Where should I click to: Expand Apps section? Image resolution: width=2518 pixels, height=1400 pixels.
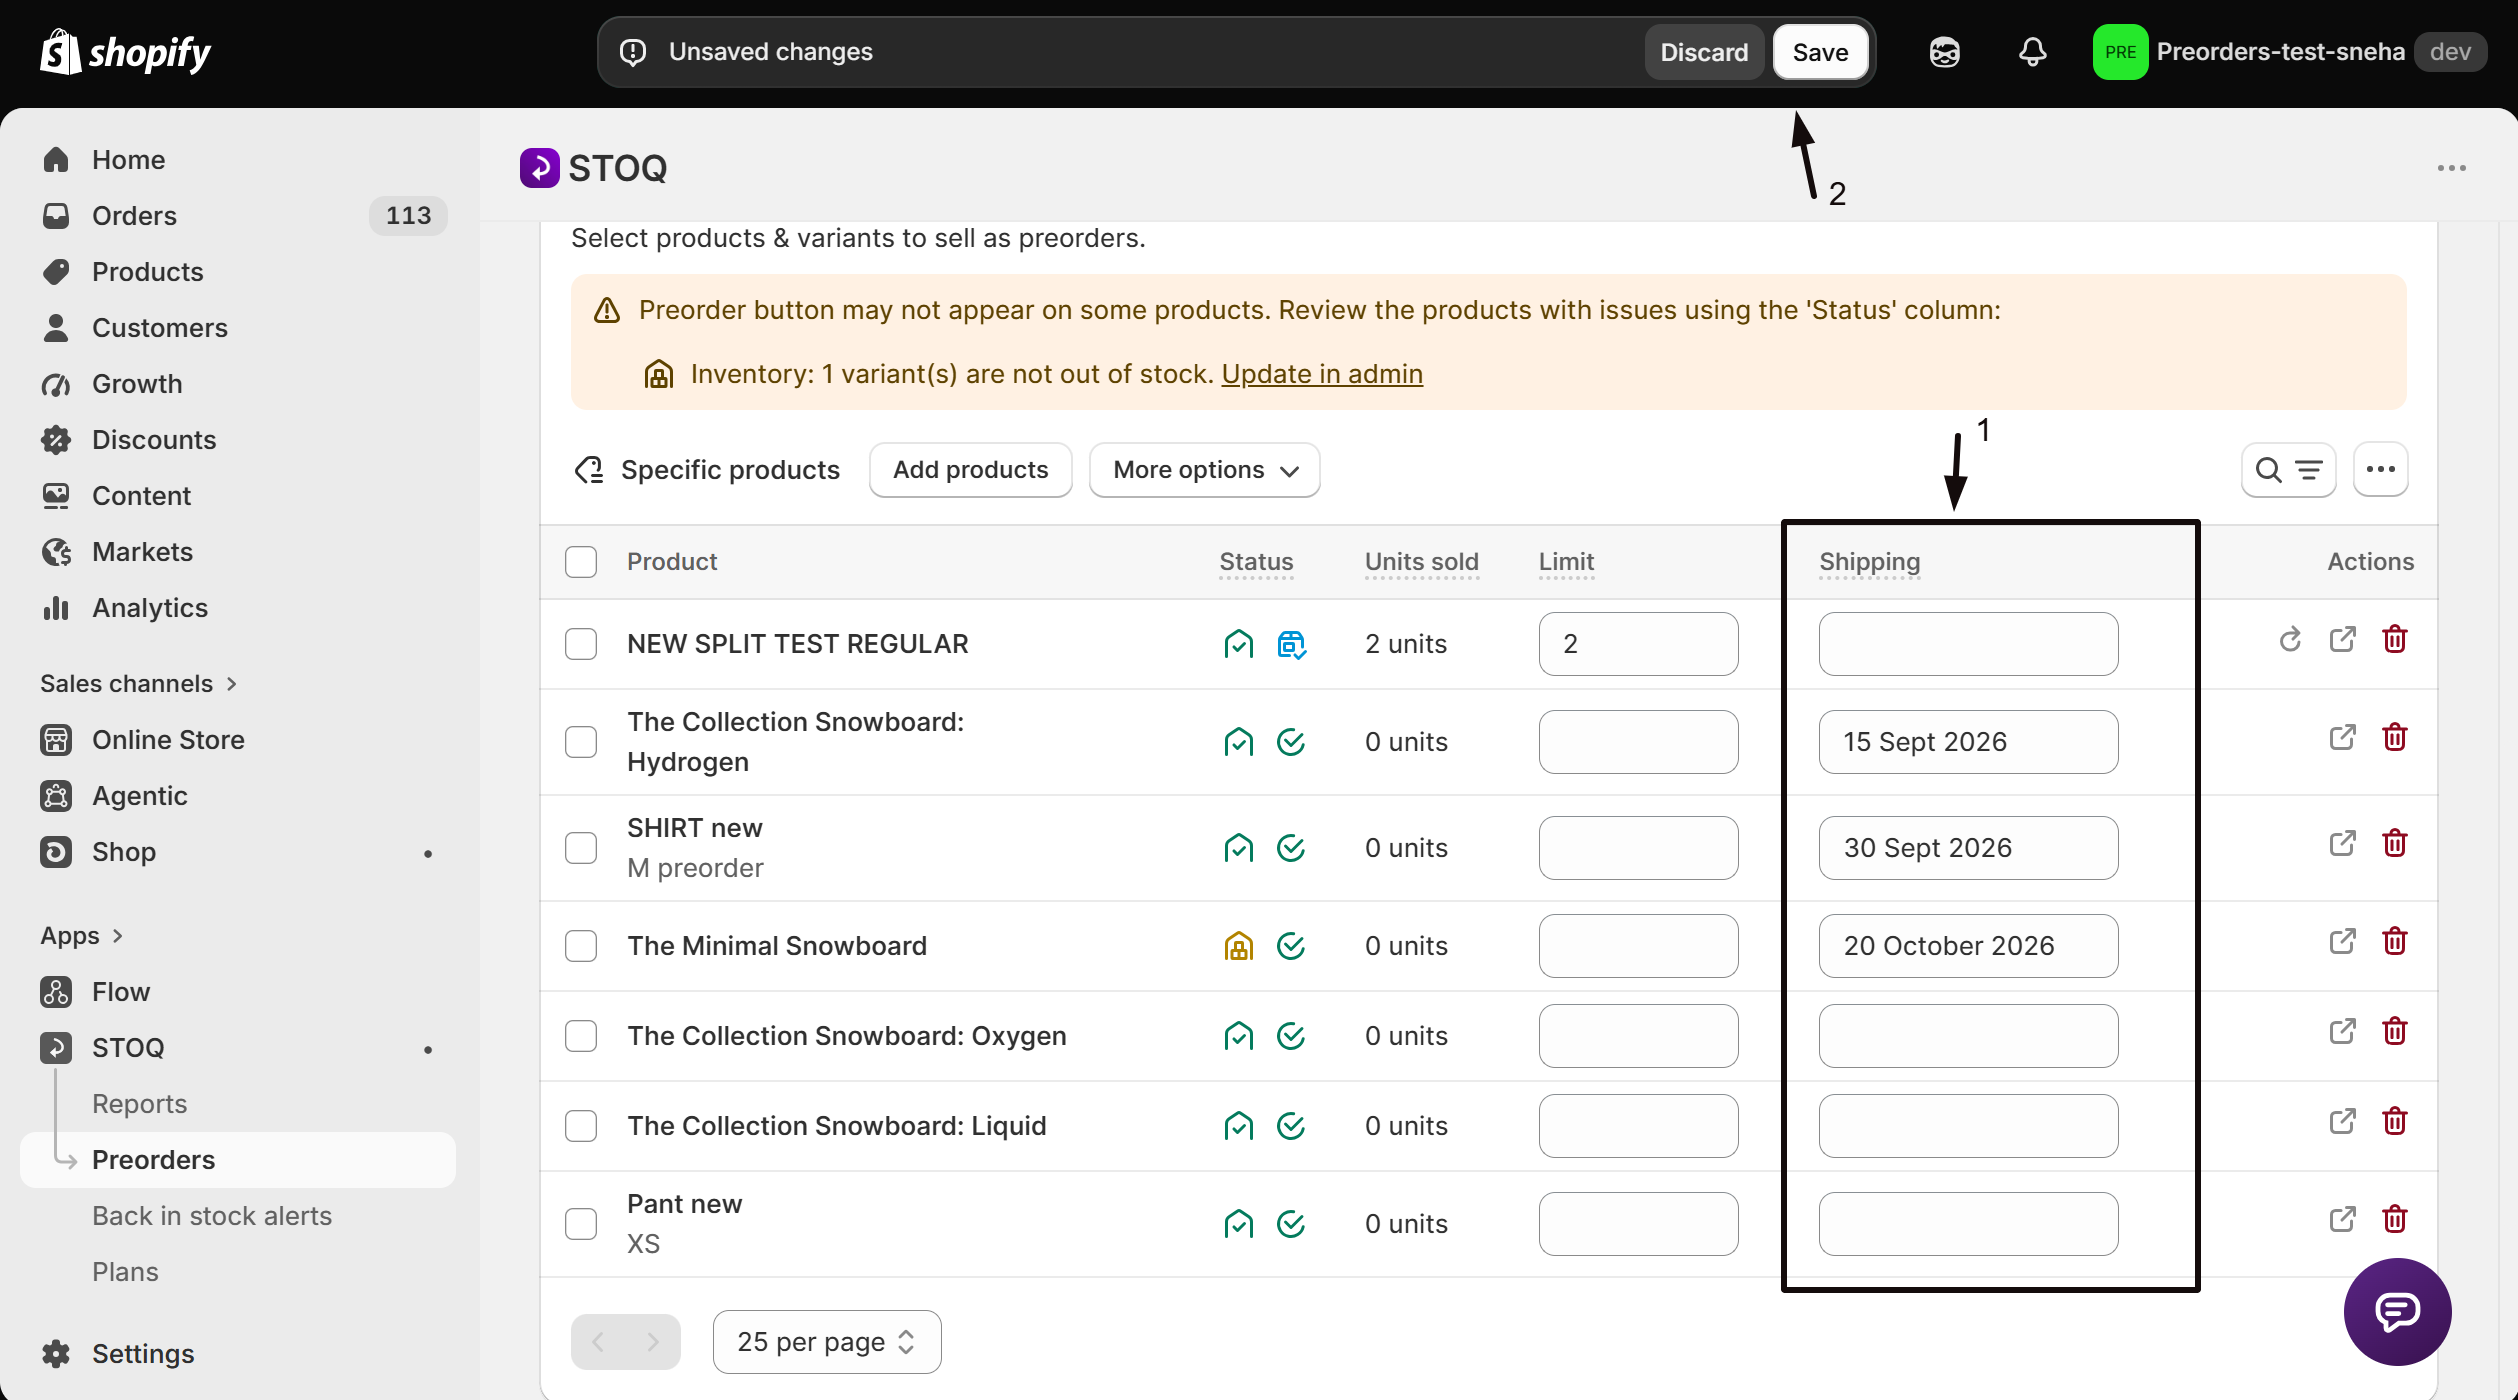pyautogui.click(x=81, y=936)
